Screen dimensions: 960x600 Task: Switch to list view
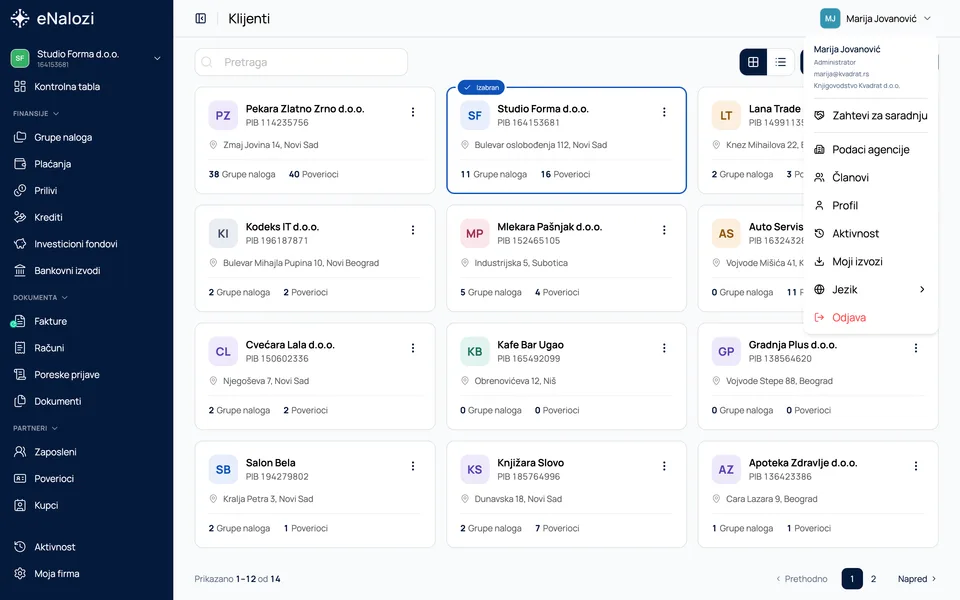click(x=781, y=62)
